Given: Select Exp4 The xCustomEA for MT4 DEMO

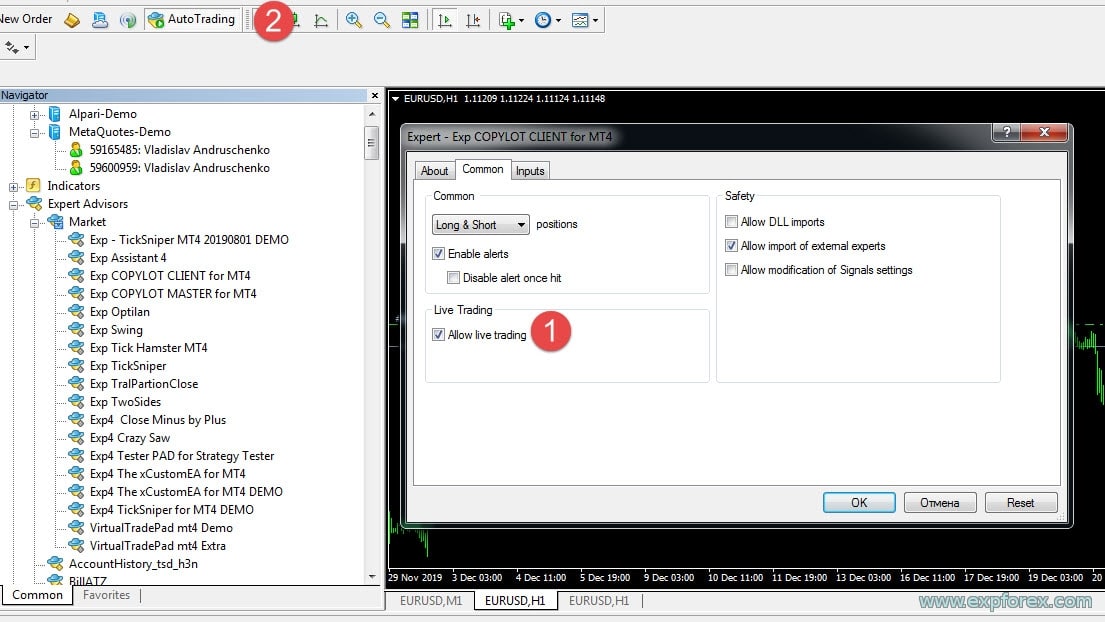Looking at the screenshot, I should [186, 492].
